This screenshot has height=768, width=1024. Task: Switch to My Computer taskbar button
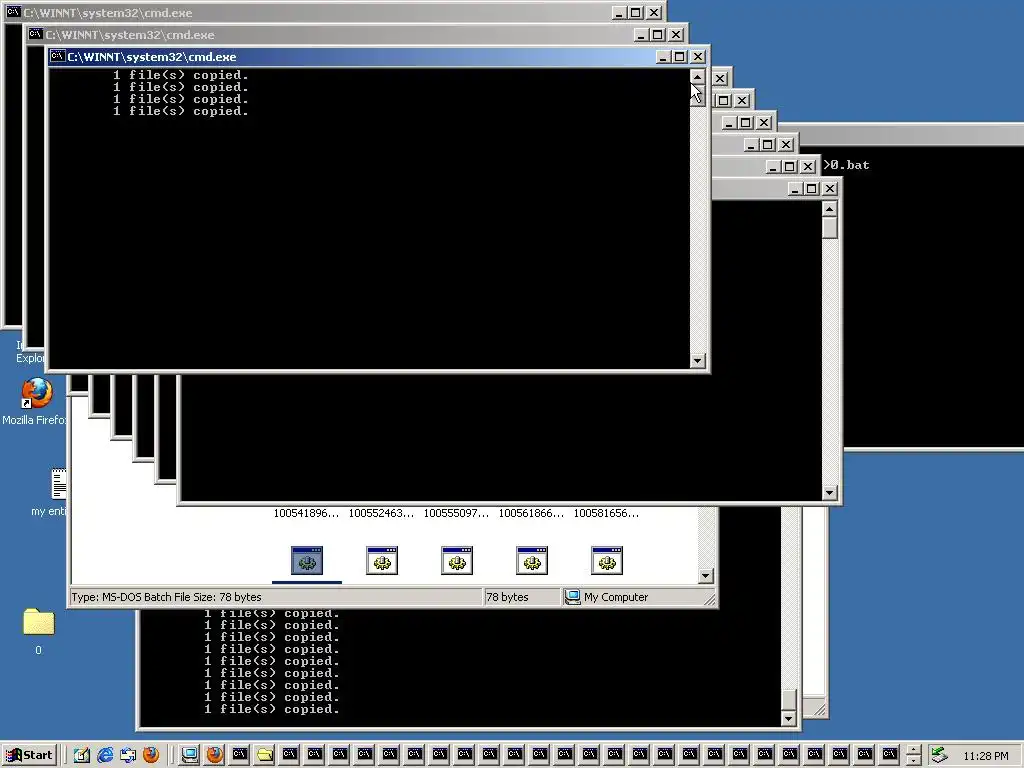[190, 755]
